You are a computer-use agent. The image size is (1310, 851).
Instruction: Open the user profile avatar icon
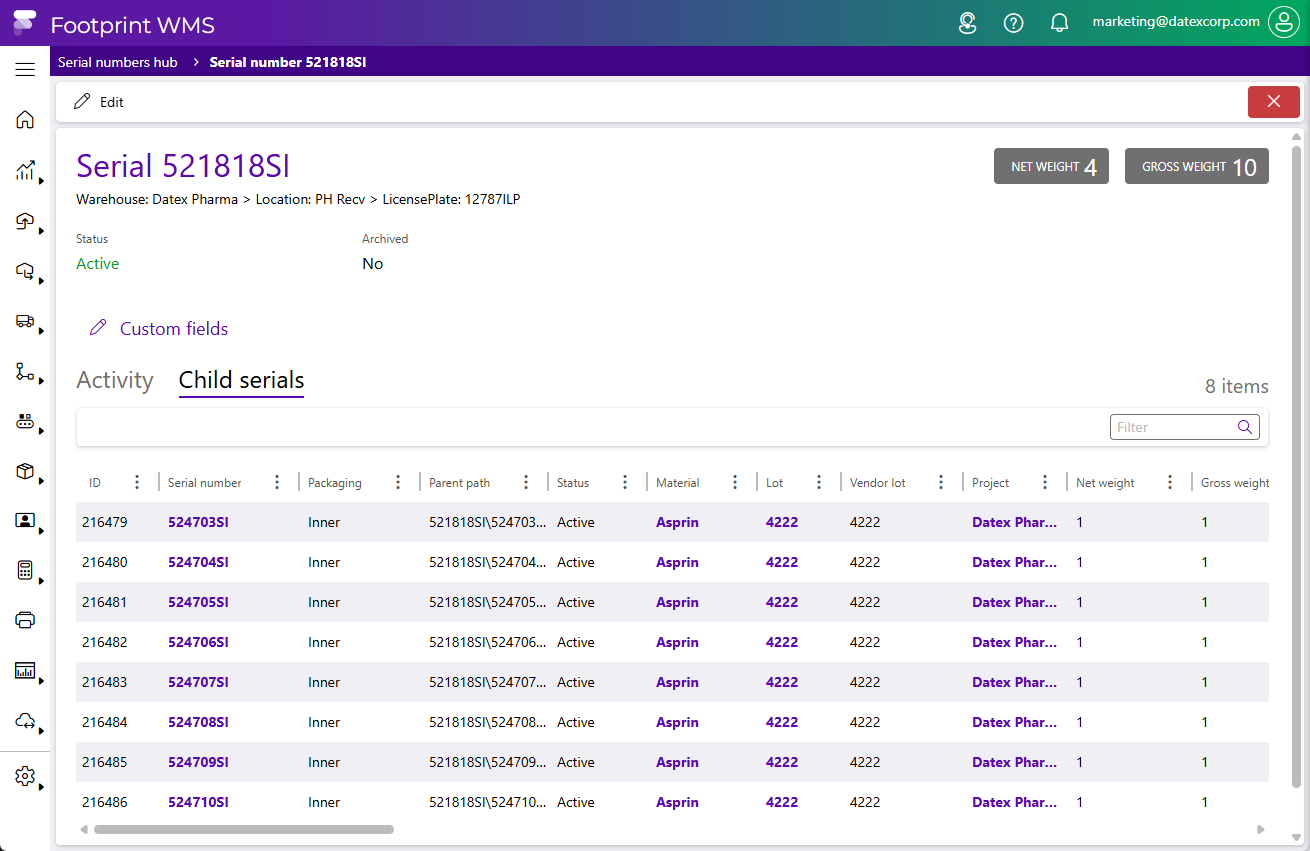click(1283, 23)
